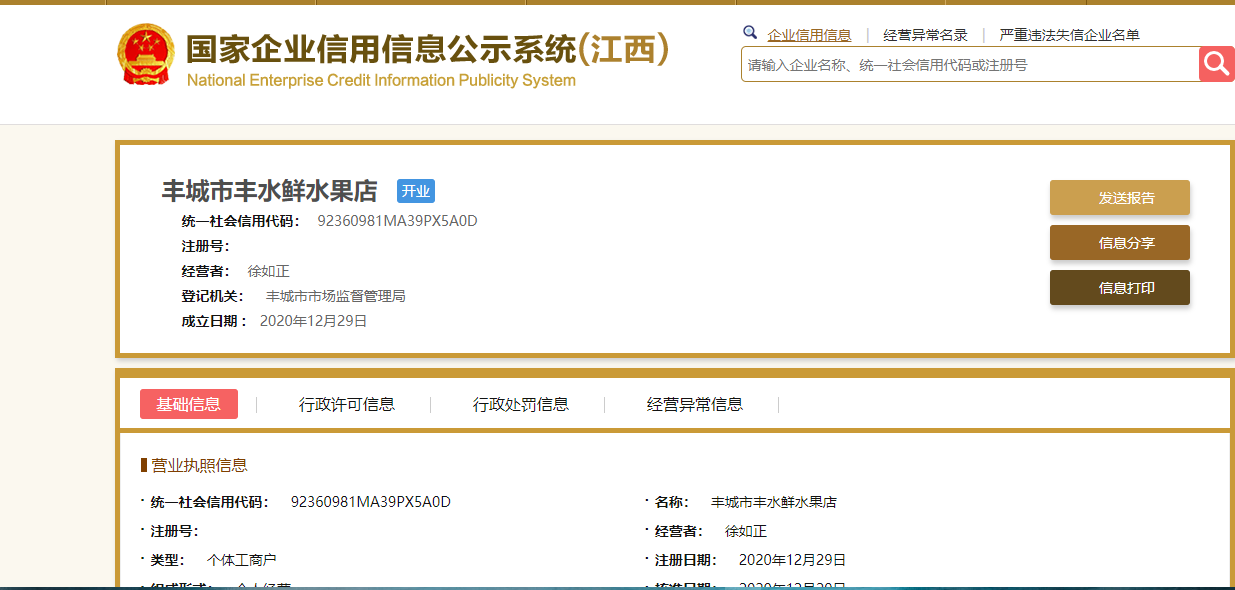Click 注册日期 value 2020年12月29日
This screenshot has height=590, width=1235.
[x=793, y=560]
